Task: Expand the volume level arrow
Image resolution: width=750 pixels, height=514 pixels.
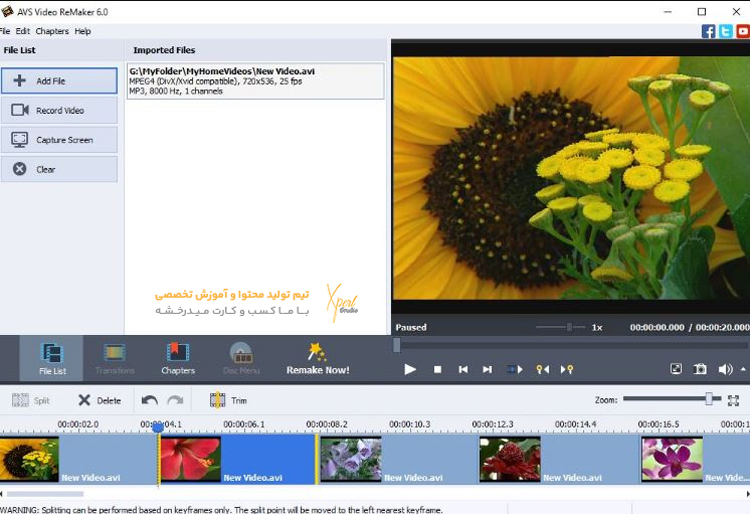Action: point(743,369)
